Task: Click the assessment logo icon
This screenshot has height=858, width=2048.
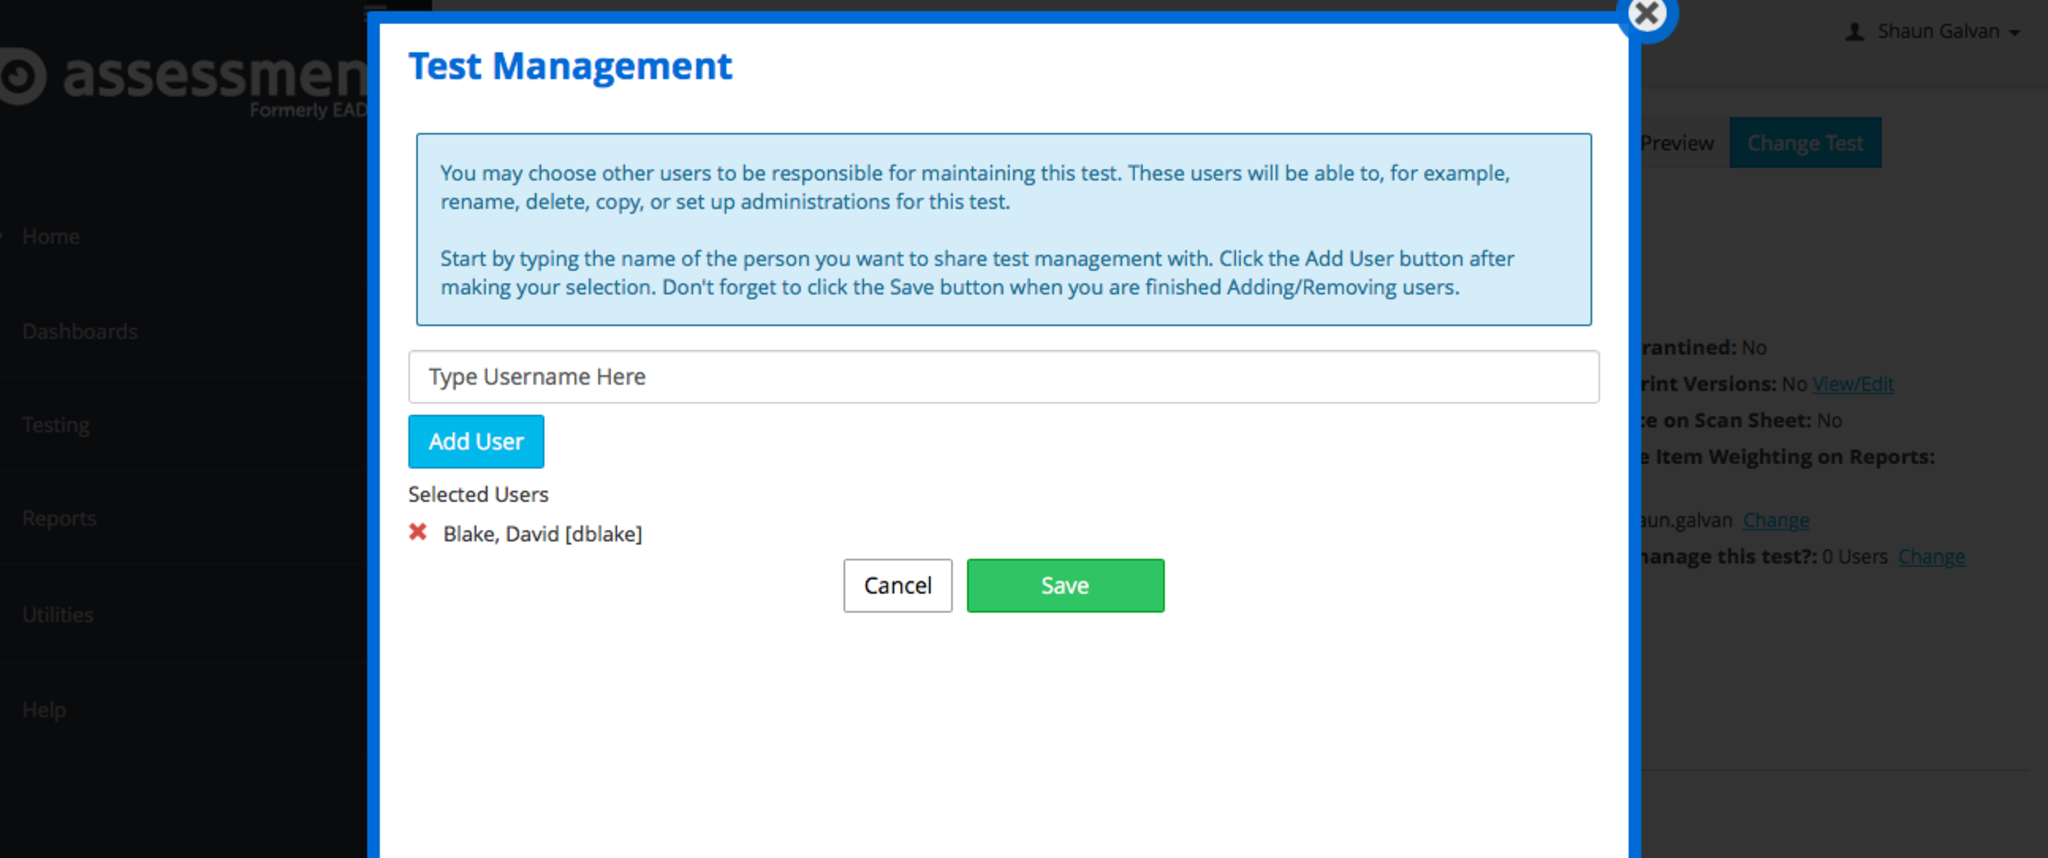Action: pyautogui.click(x=22, y=77)
